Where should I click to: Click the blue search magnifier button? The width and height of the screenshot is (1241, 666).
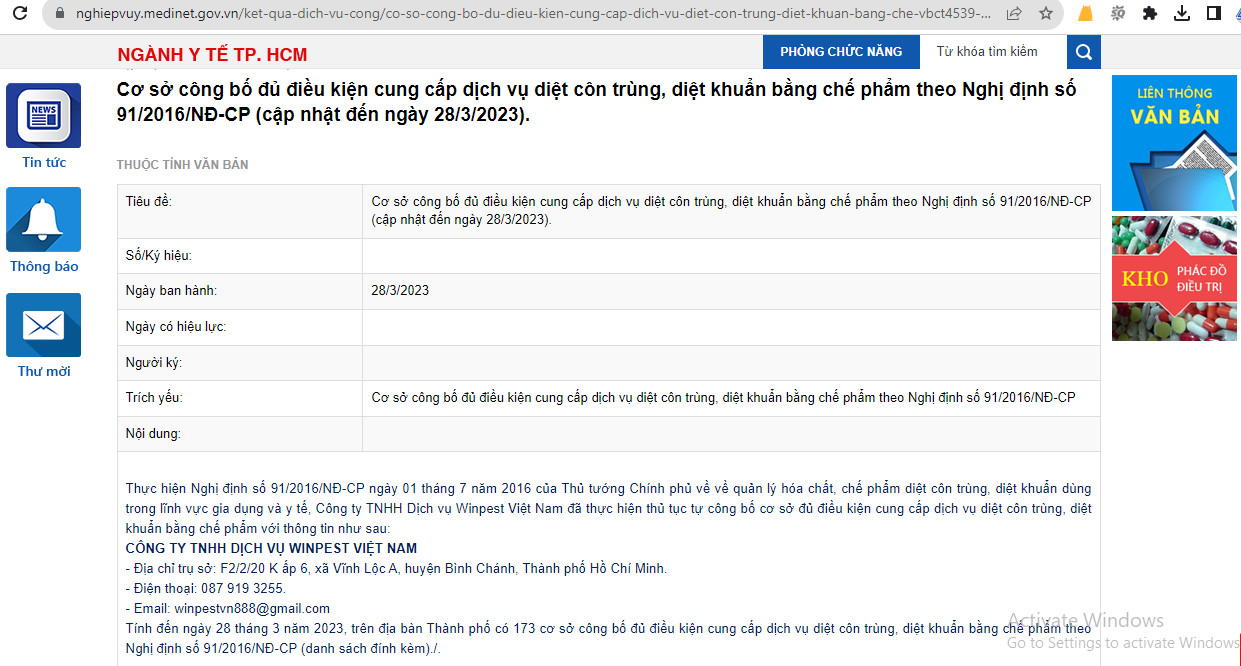(x=1084, y=52)
